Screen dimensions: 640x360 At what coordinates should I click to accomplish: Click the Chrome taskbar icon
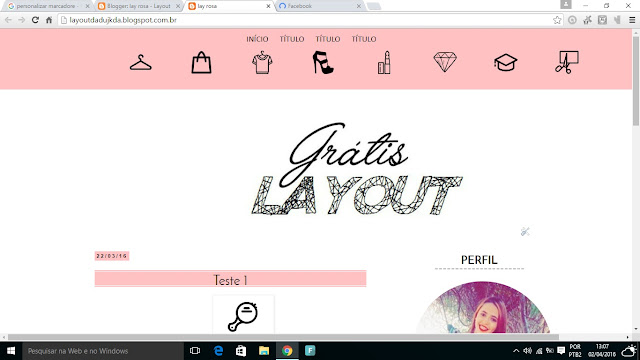pyautogui.click(x=287, y=351)
